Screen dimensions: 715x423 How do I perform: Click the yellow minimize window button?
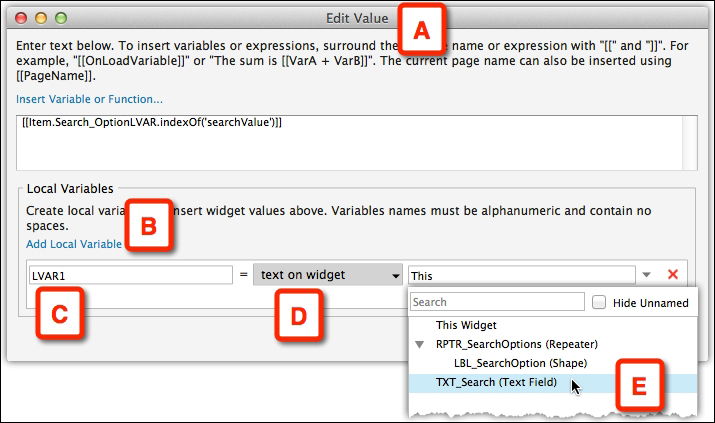43,18
